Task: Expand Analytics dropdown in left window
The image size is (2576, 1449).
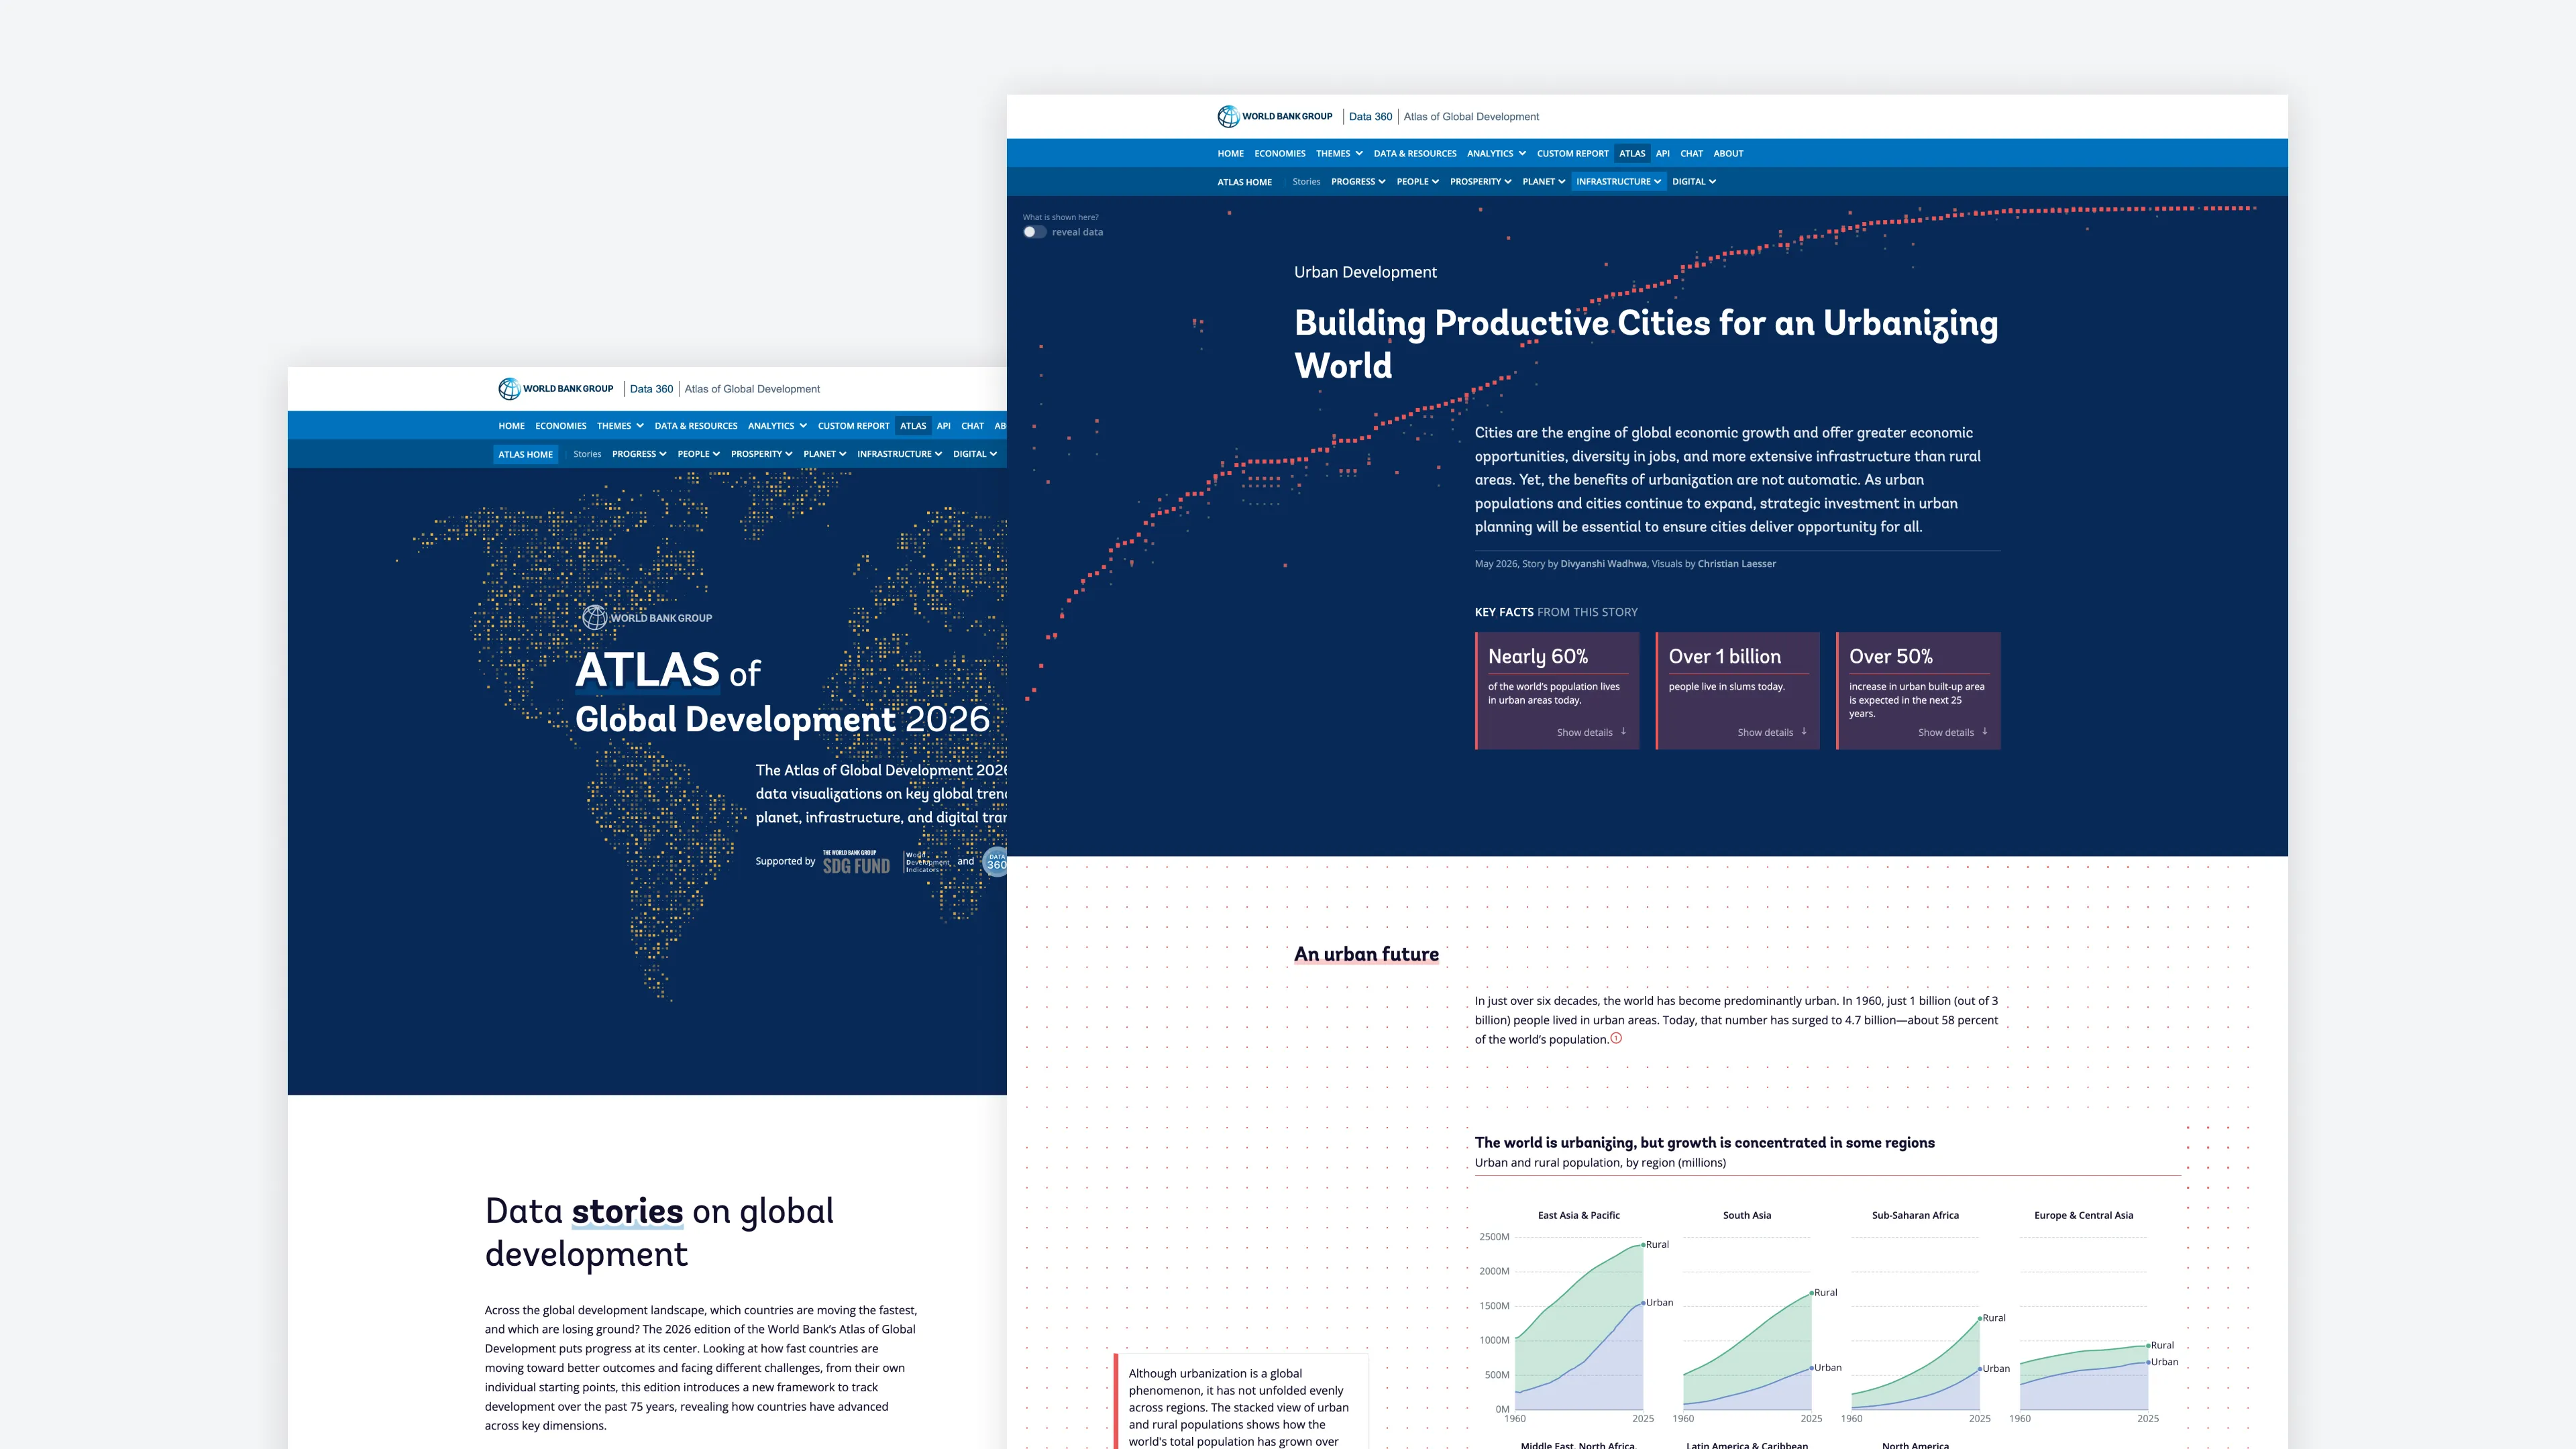Action: coord(777,426)
